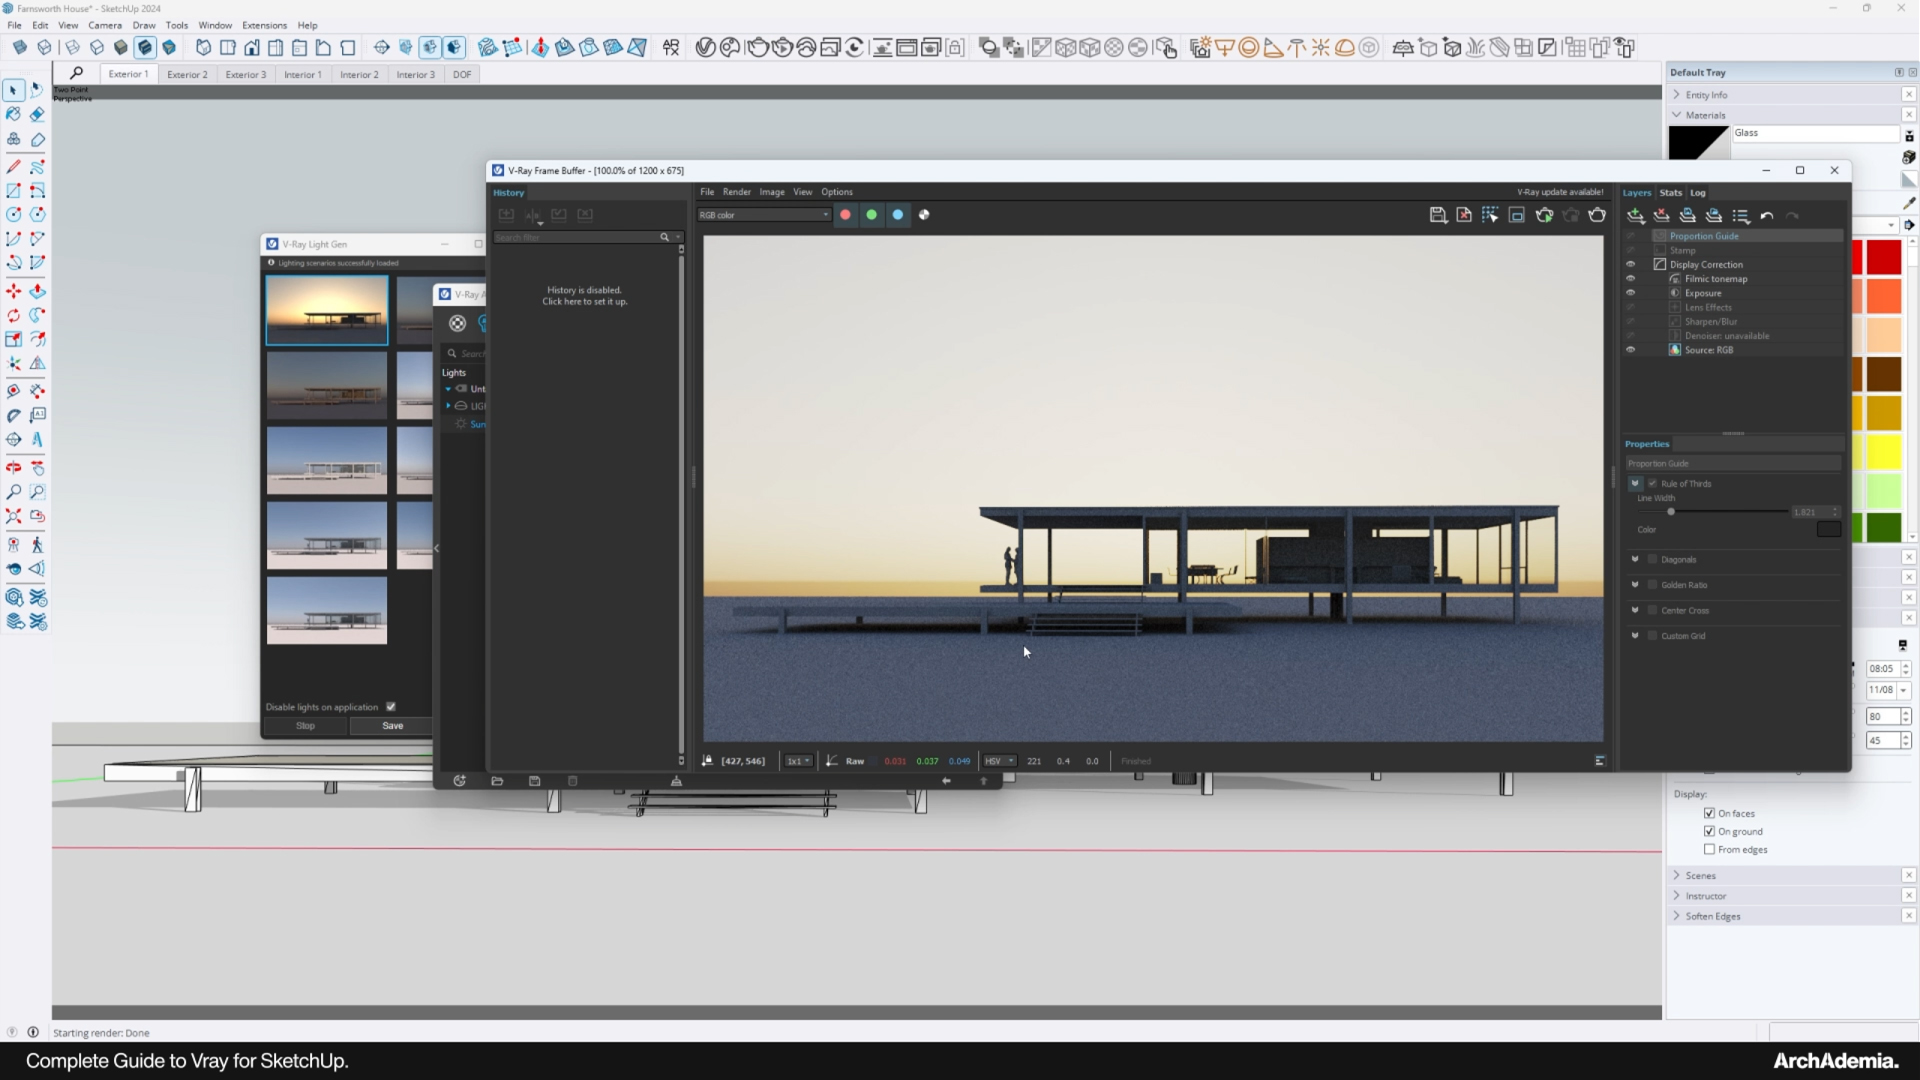Switch to the red channel button
1920x1080 pixels.
click(845, 215)
